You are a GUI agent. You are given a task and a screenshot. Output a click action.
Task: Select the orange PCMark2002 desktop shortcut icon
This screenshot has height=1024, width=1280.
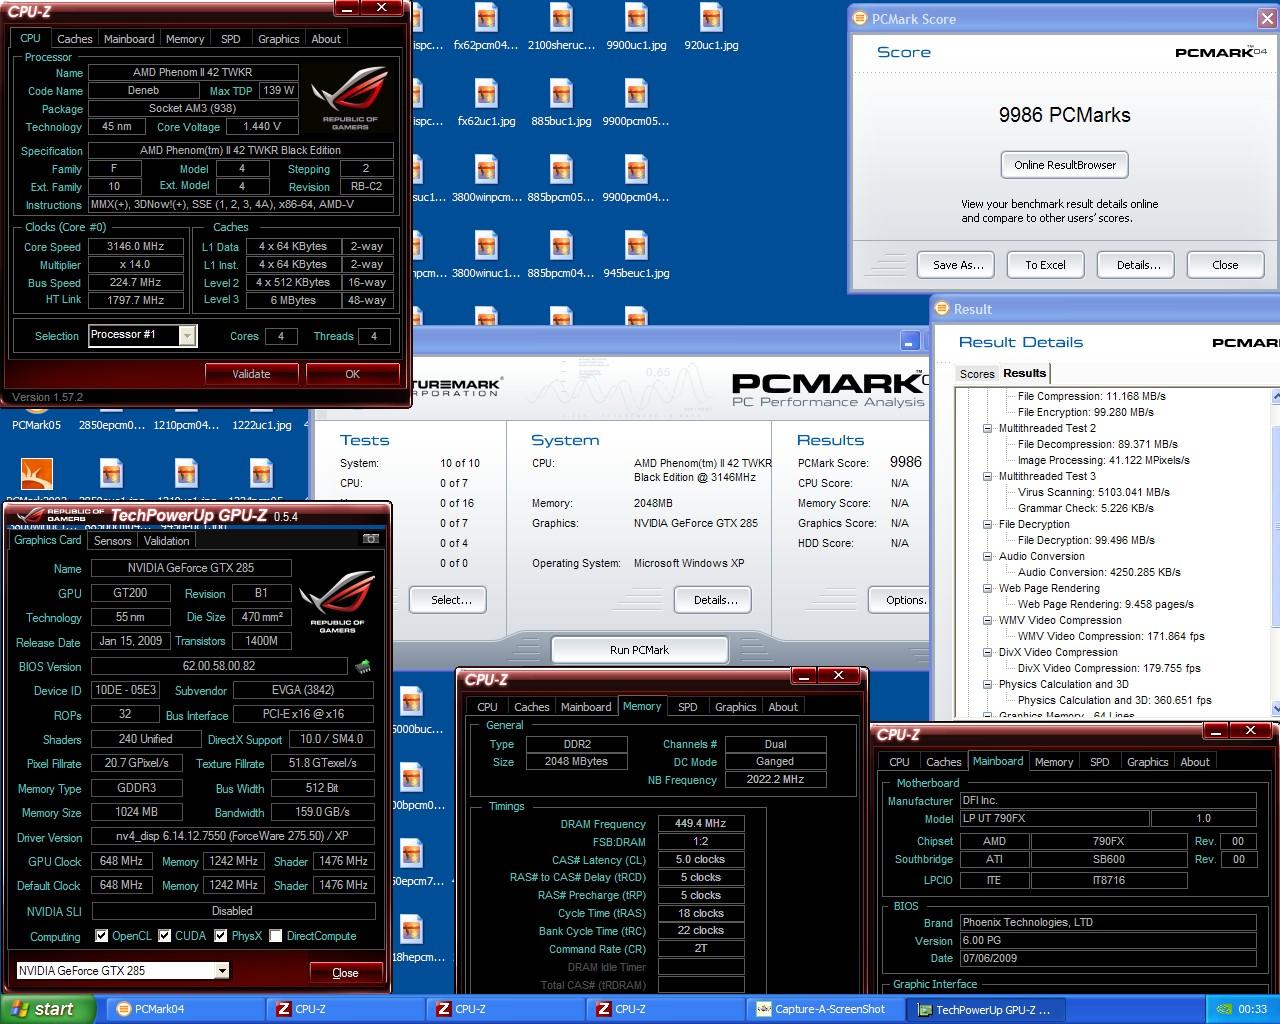click(36, 473)
